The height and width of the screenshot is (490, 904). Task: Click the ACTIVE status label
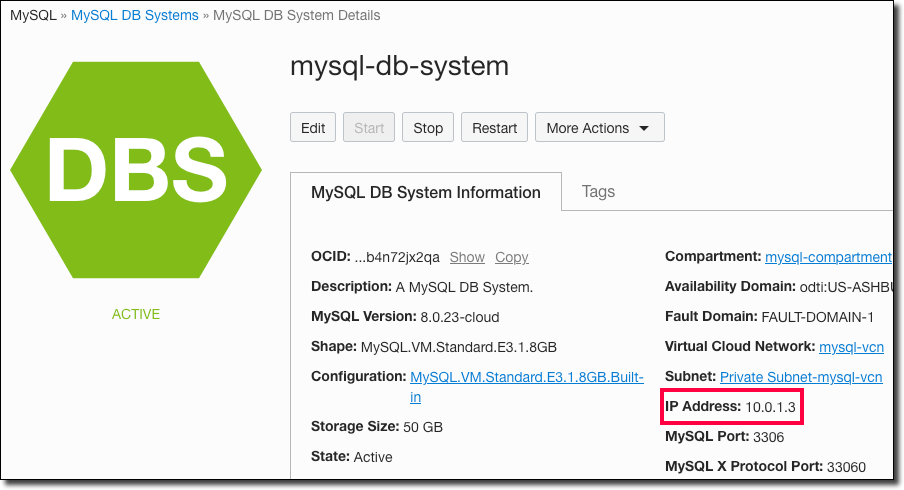tap(136, 314)
